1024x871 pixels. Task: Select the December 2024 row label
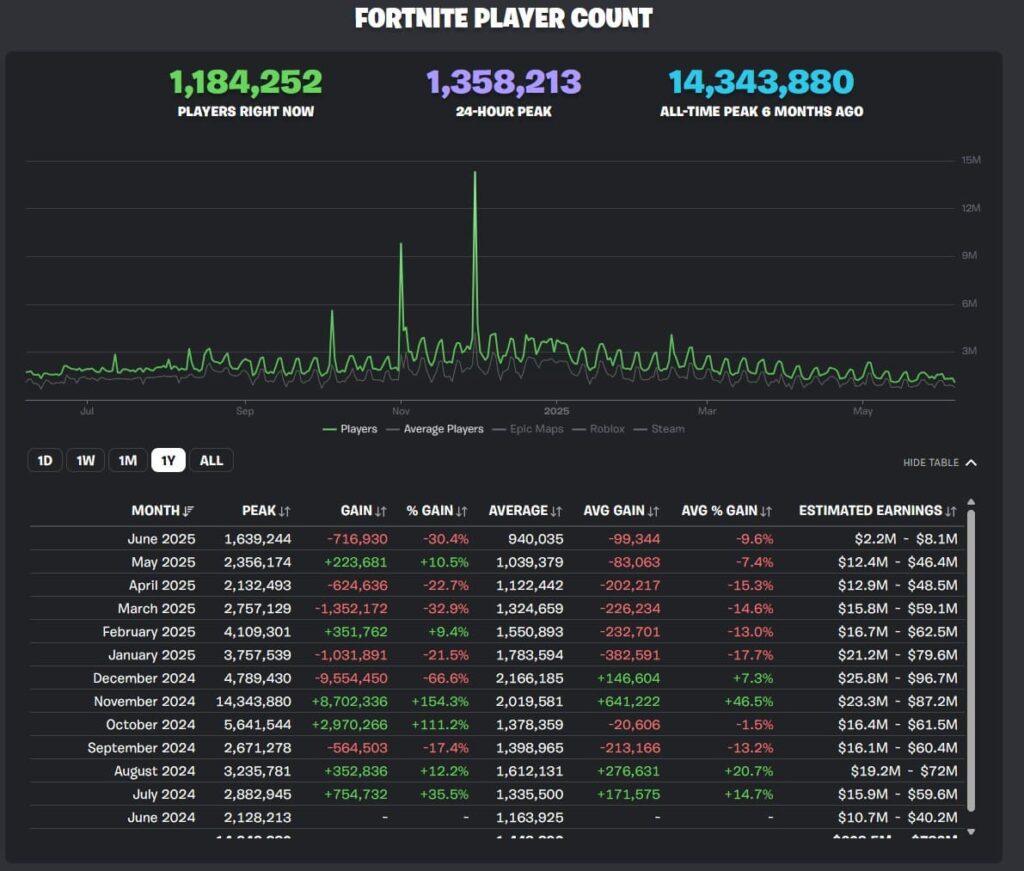[x=144, y=678]
